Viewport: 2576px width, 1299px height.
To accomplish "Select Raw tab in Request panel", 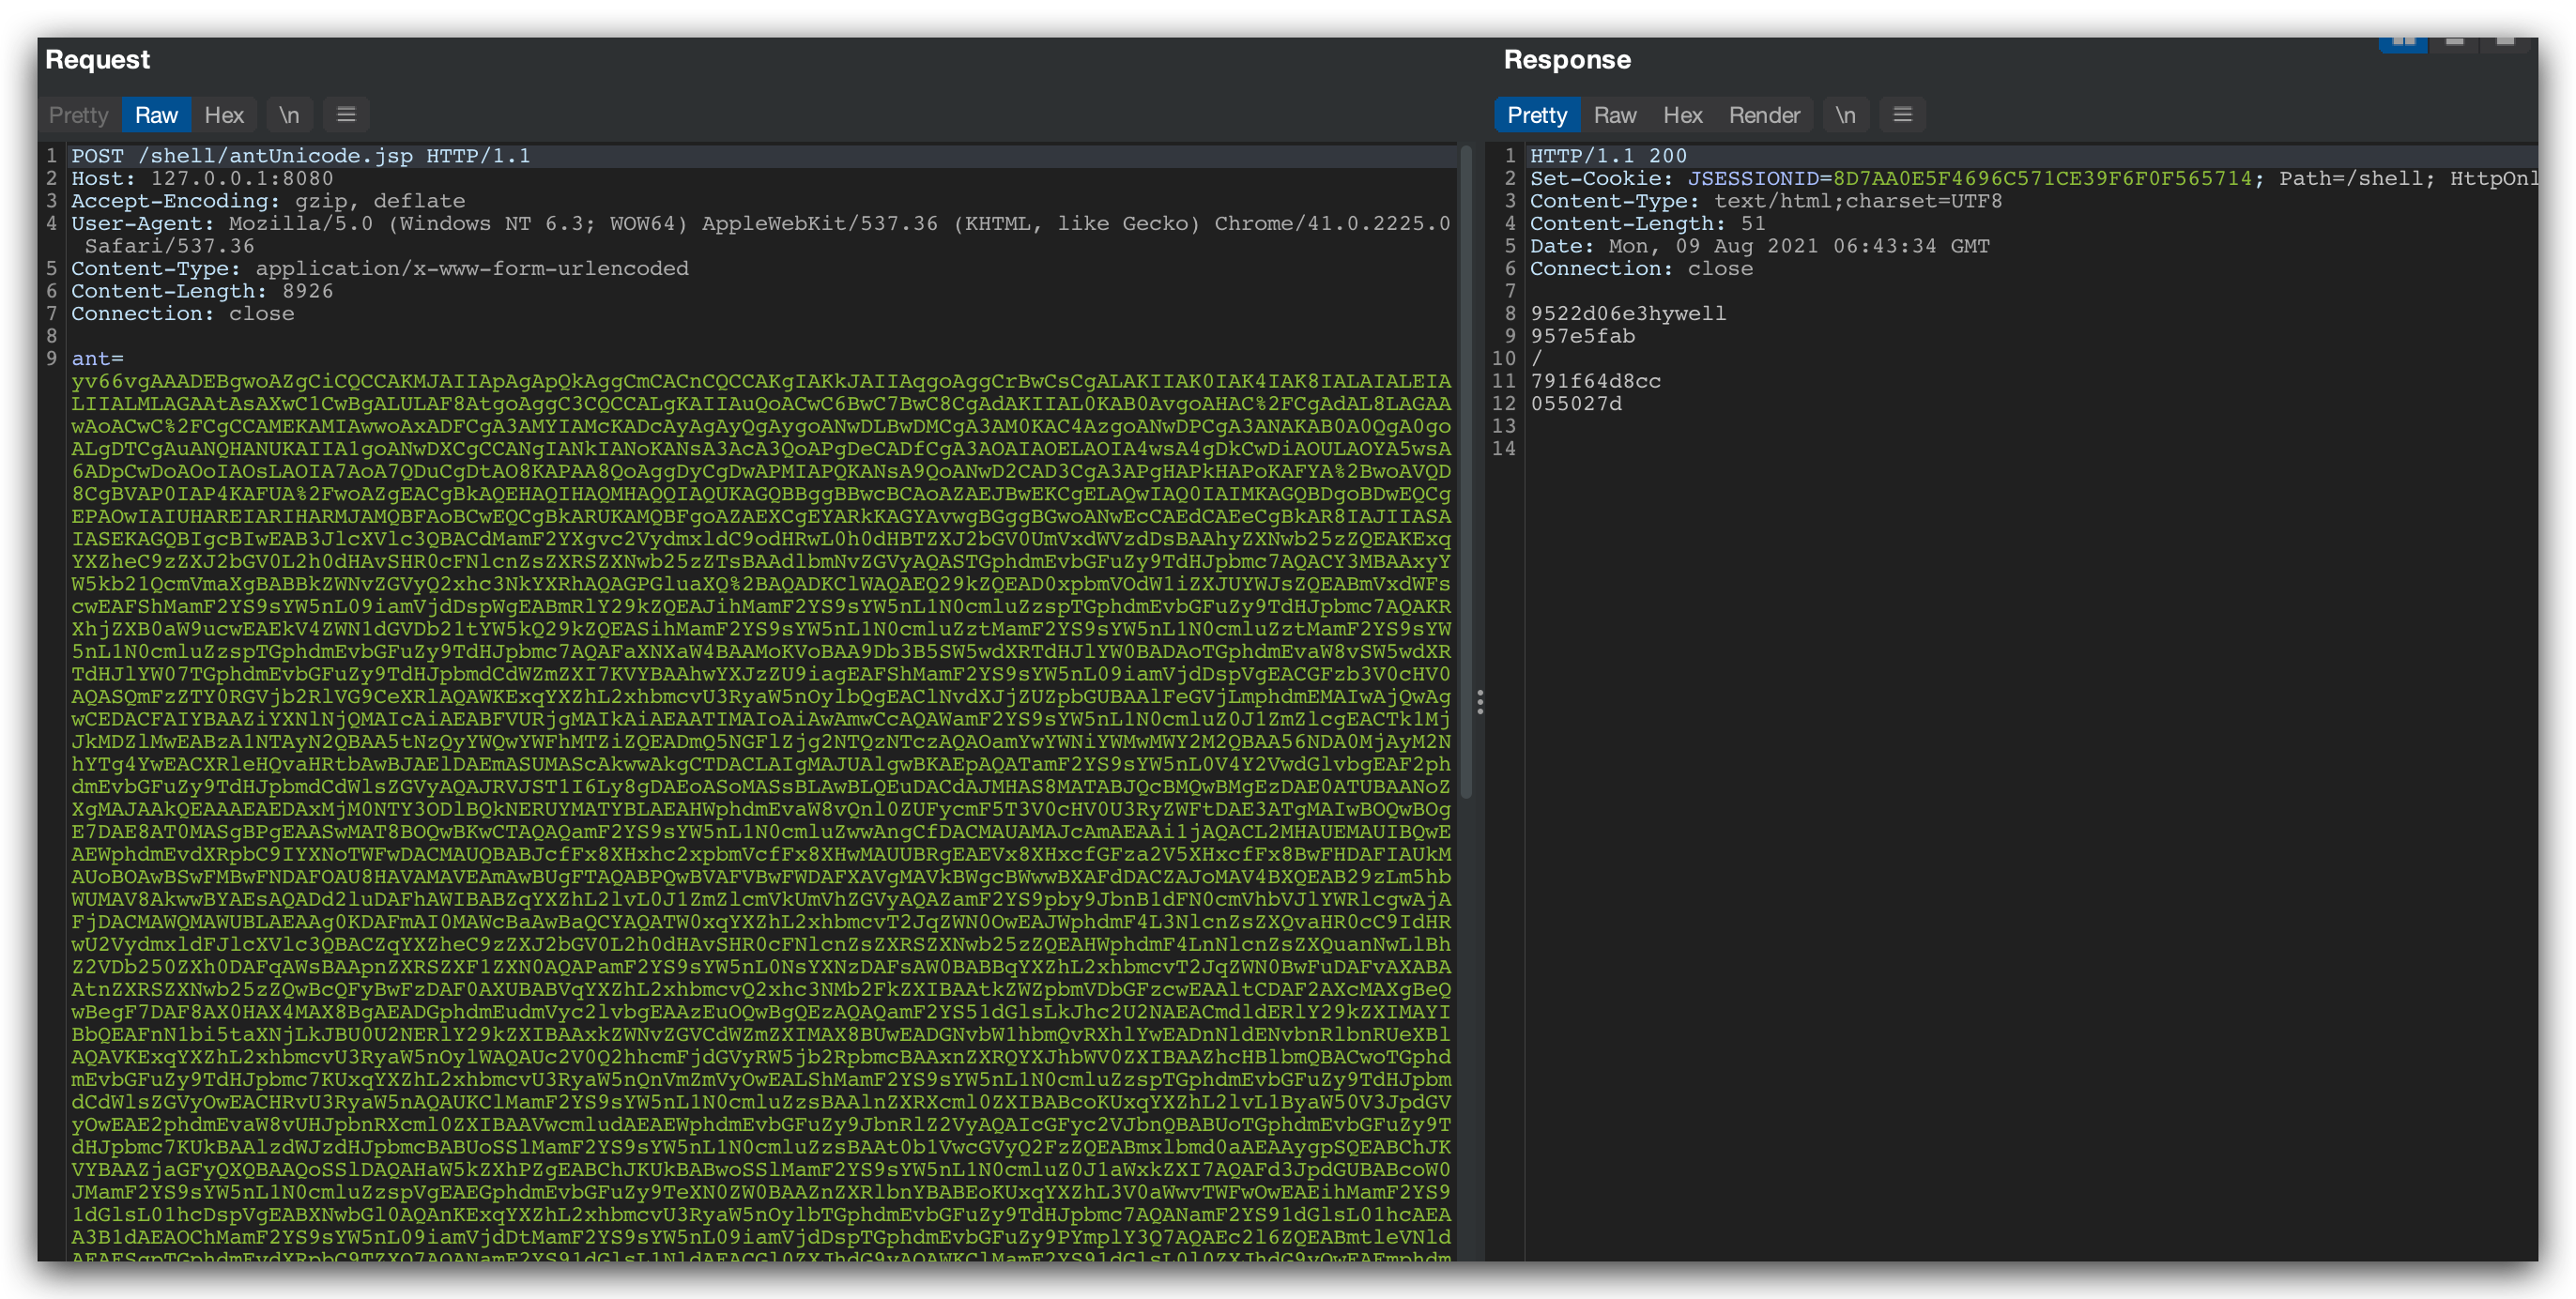I will pyautogui.click(x=156, y=115).
